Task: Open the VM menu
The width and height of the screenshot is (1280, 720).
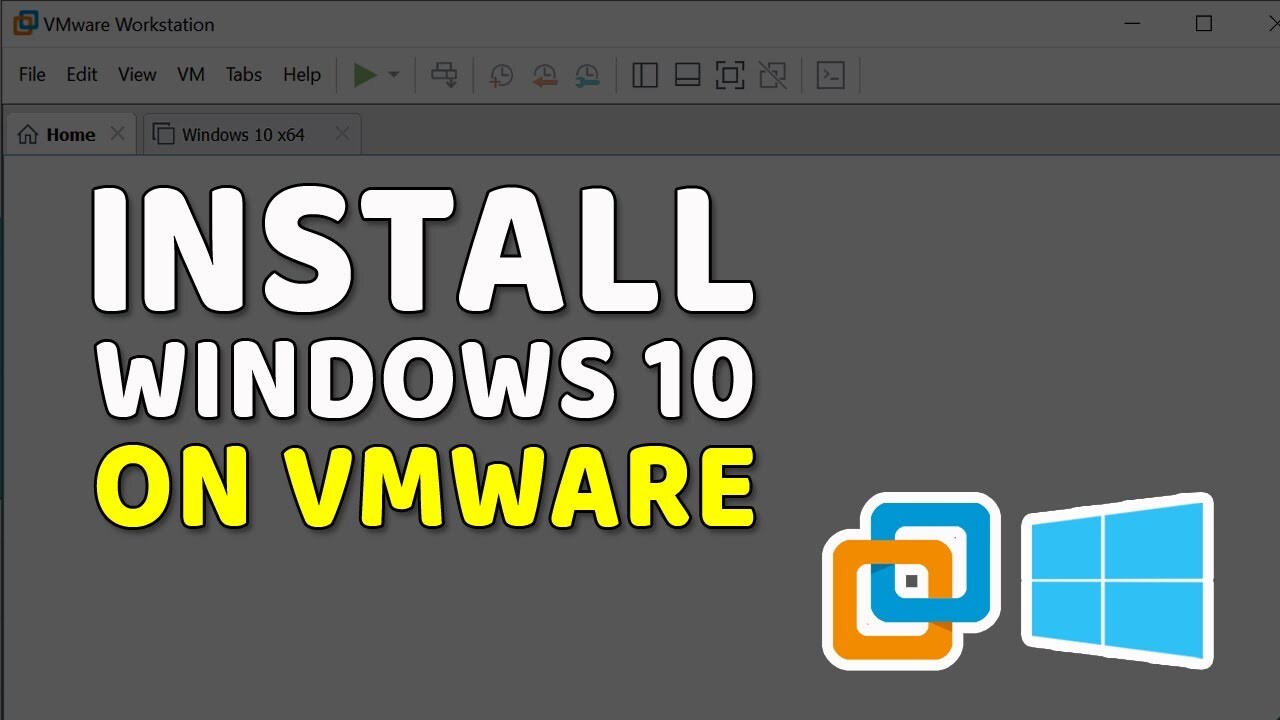Action: pyautogui.click(x=191, y=75)
